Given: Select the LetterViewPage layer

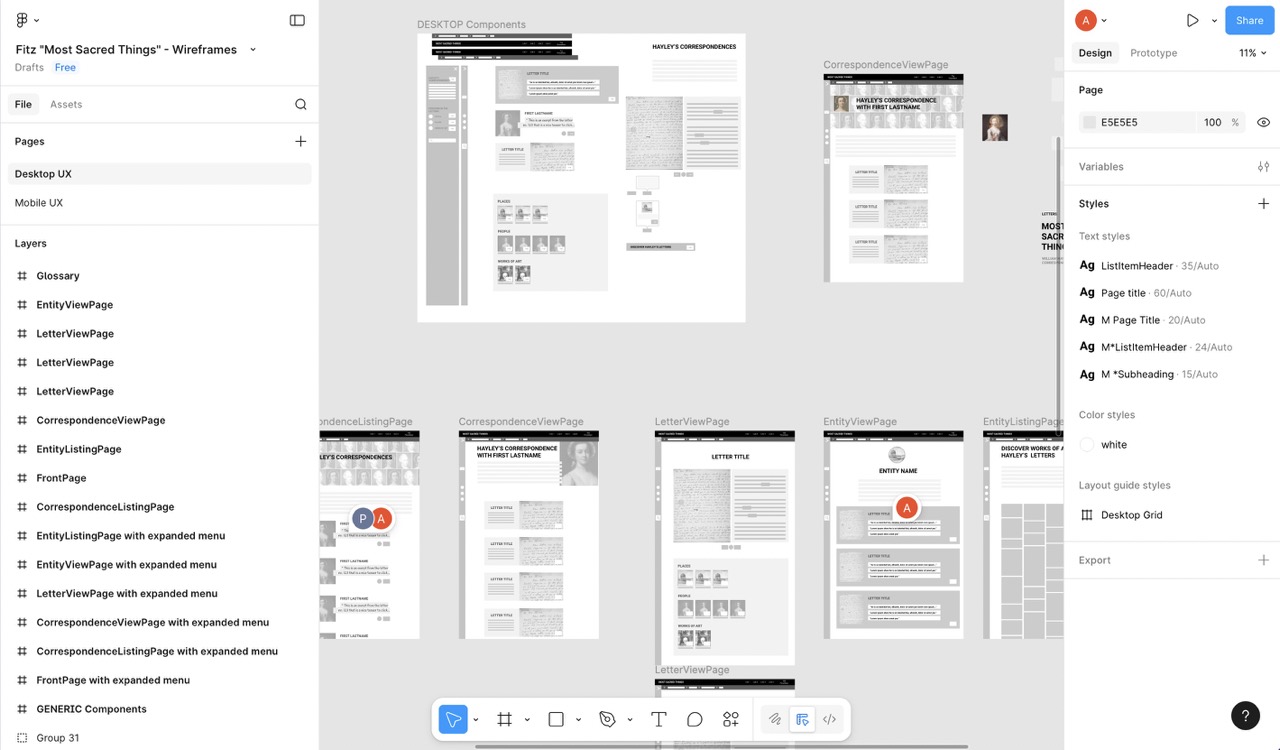Looking at the screenshot, I should coord(76,333).
